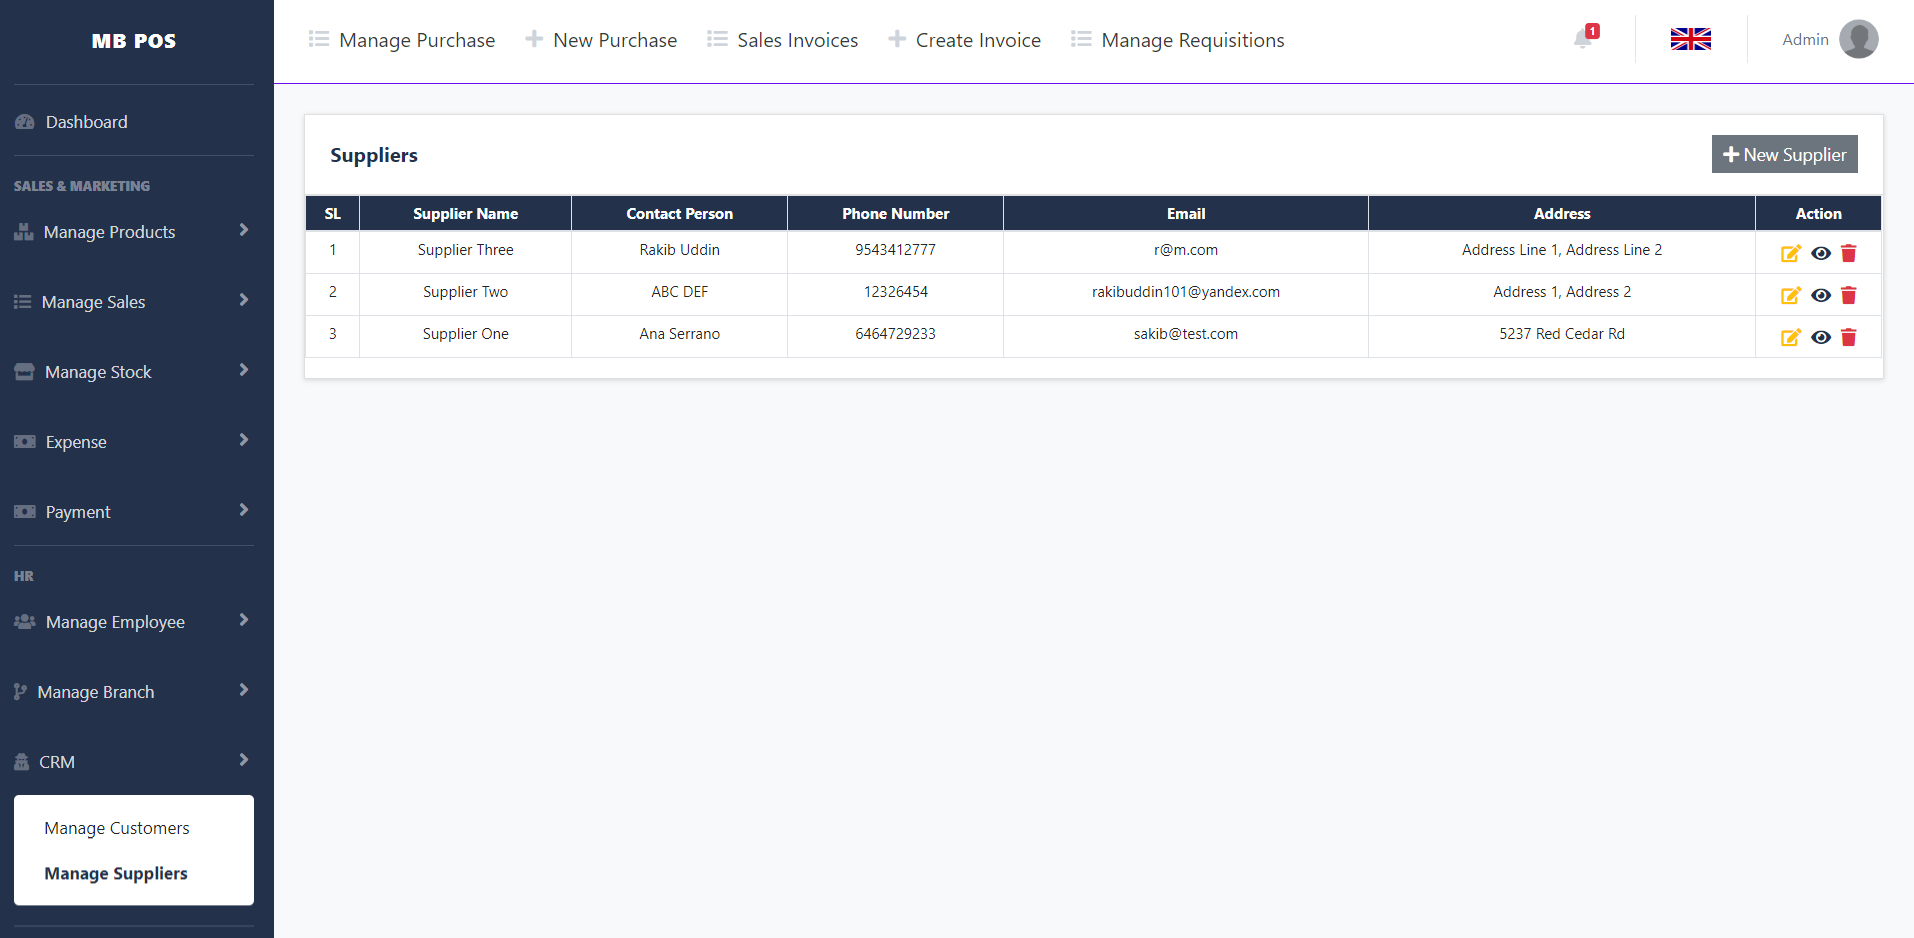Screen dimensions: 1914x938
Task: Delete Supplier Three with trash icon
Action: click(x=1848, y=254)
